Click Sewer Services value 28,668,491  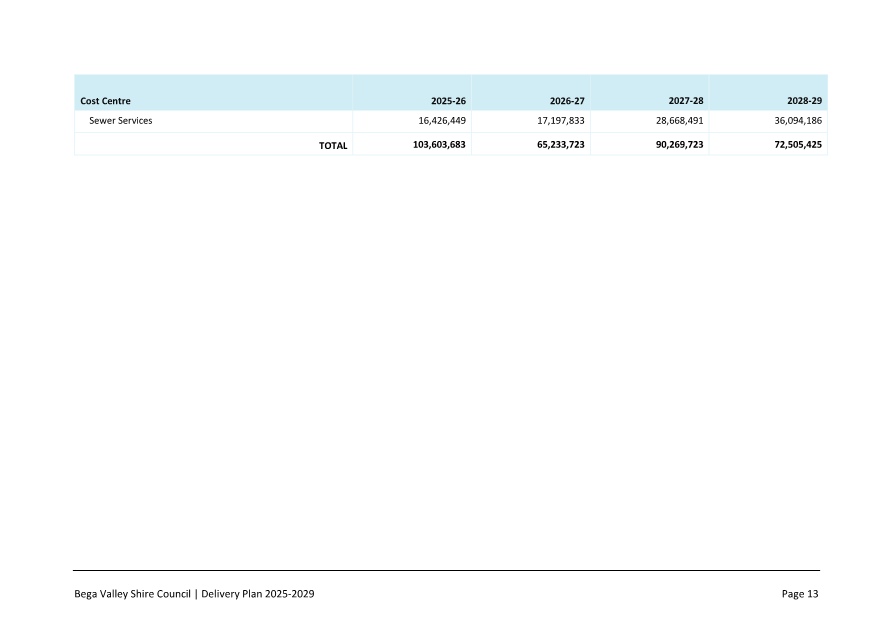coord(677,120)
